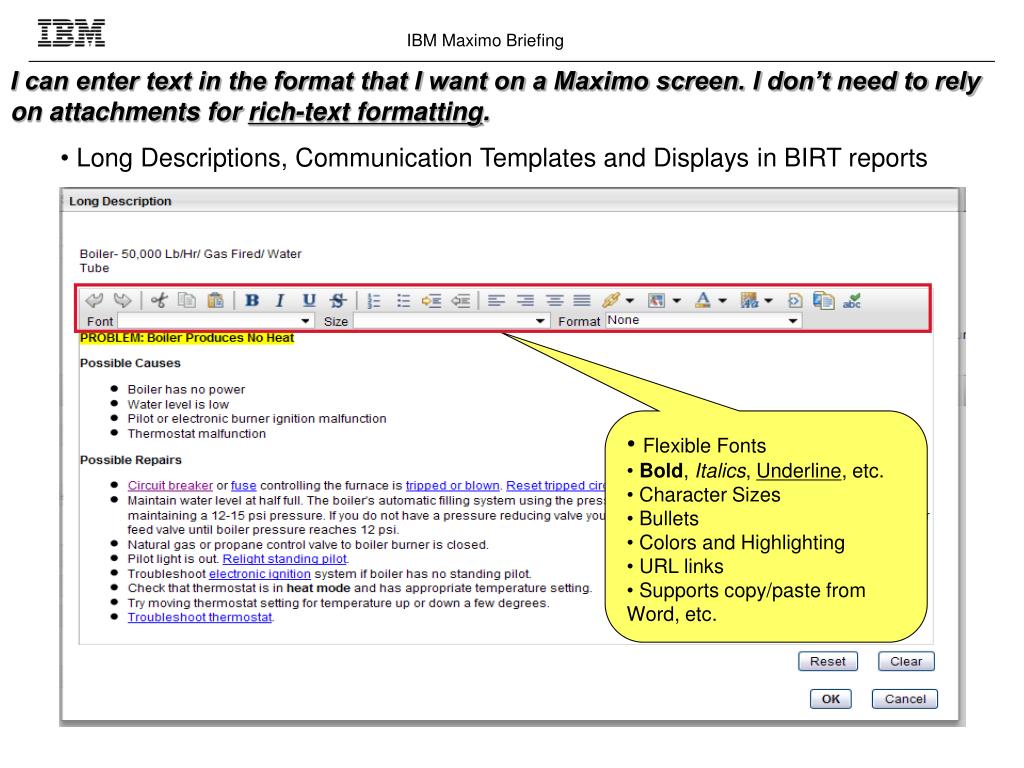Follow the 'Reset tripped' link
The height and width of the screenshot is (768, 1024).
(x=556, y=485)
